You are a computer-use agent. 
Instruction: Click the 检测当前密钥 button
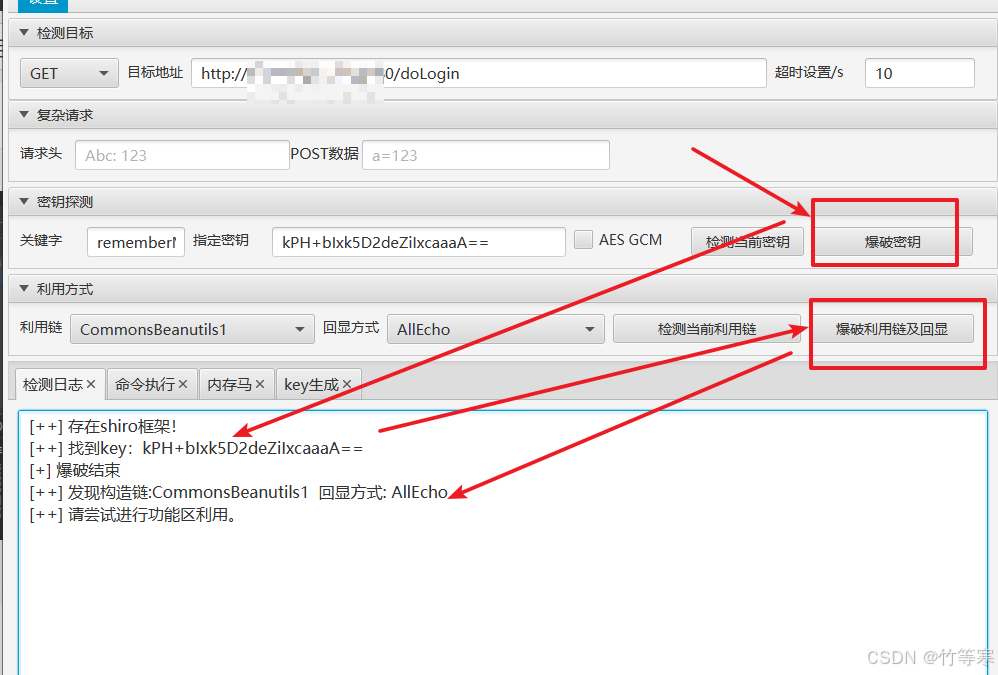pos(746,240)
